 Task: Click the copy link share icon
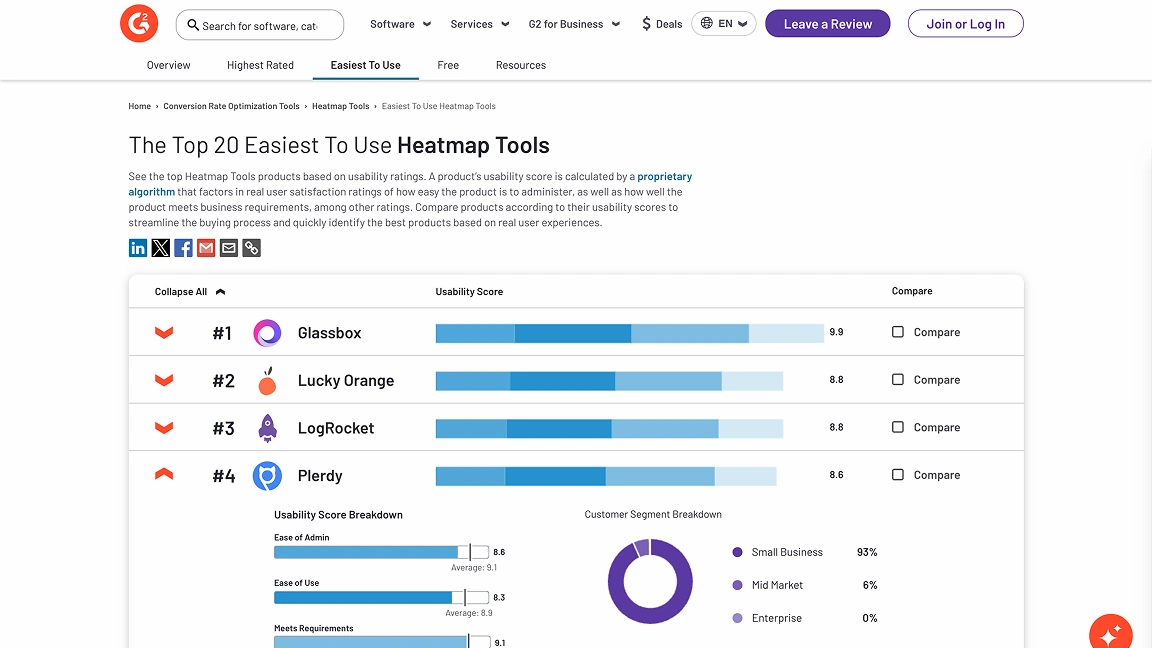coord(252,248)
